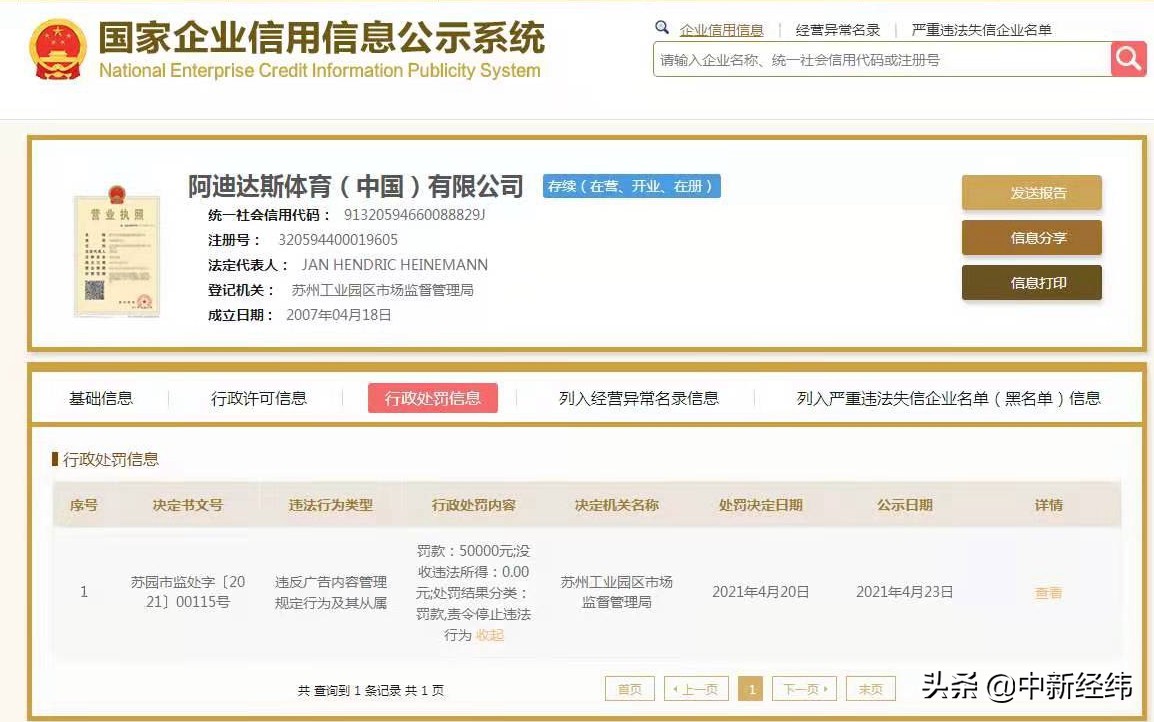Click the 决定机关名称 column header

[617, 505]
